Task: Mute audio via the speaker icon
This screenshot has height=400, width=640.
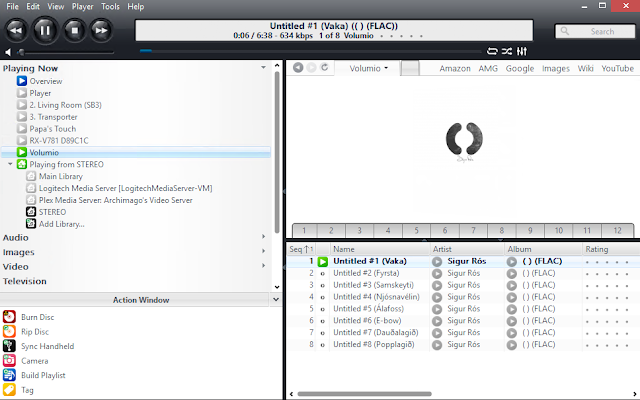Action: [8, 52]
